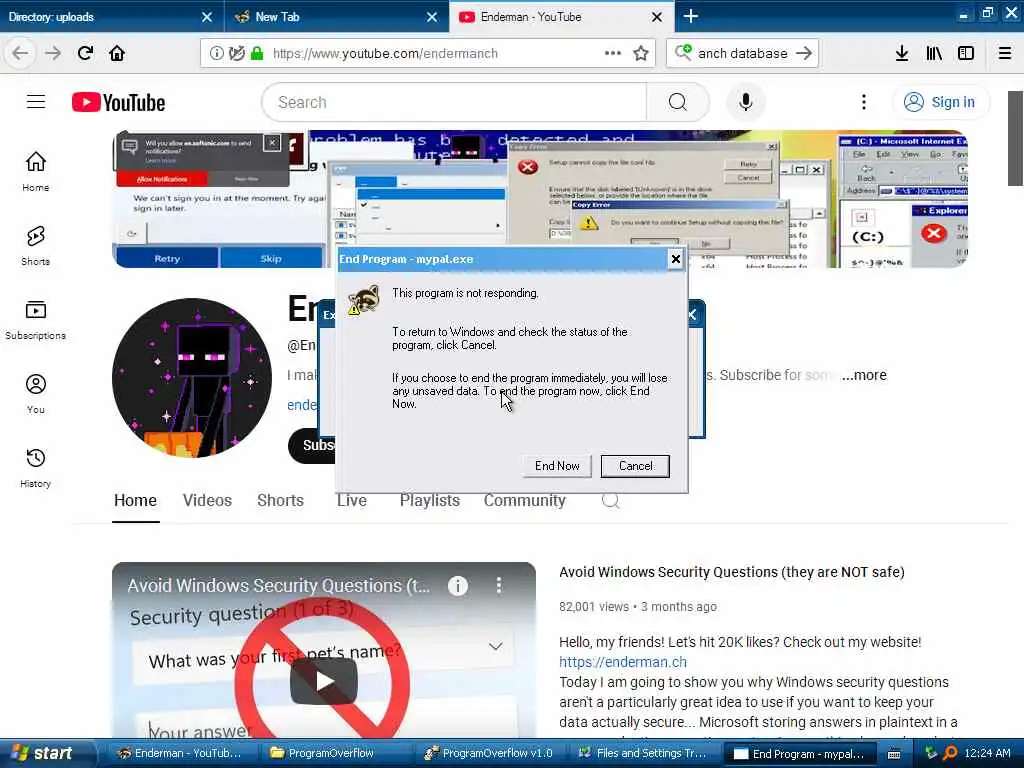Screen dimensions: 1024x768
Task: Open the browser home page icon
Action: point(117,54)
